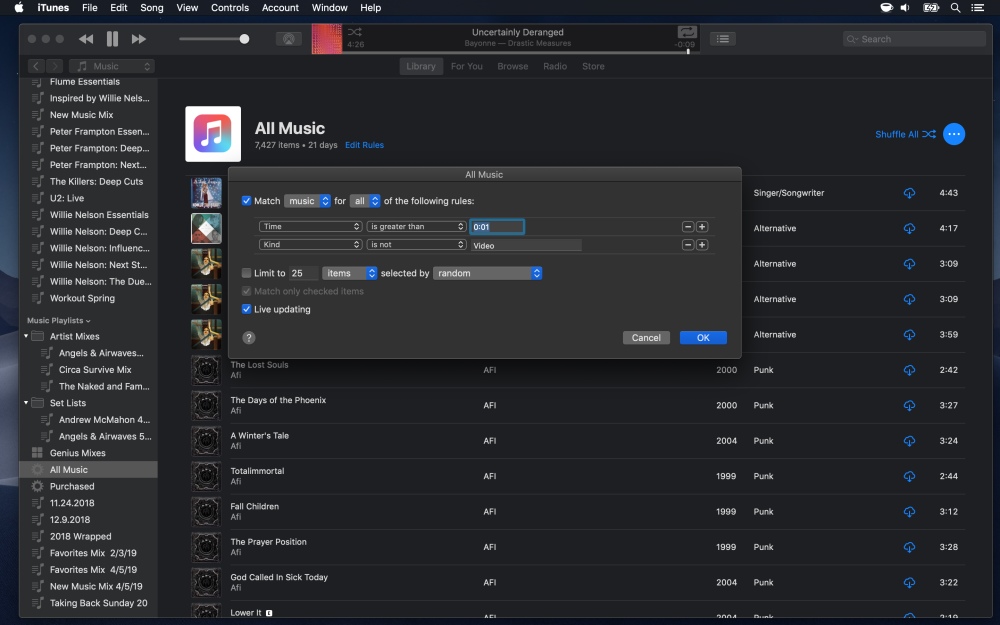Download The Lost Souls from iCloud
Viewport: 1000px width, 625px height.
pyautogui.click(x=909, y=370)
